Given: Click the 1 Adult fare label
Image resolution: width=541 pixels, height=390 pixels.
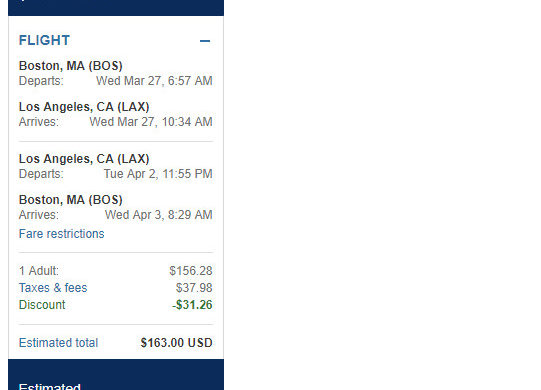Looking at the screenshot, I should (39, 271).
